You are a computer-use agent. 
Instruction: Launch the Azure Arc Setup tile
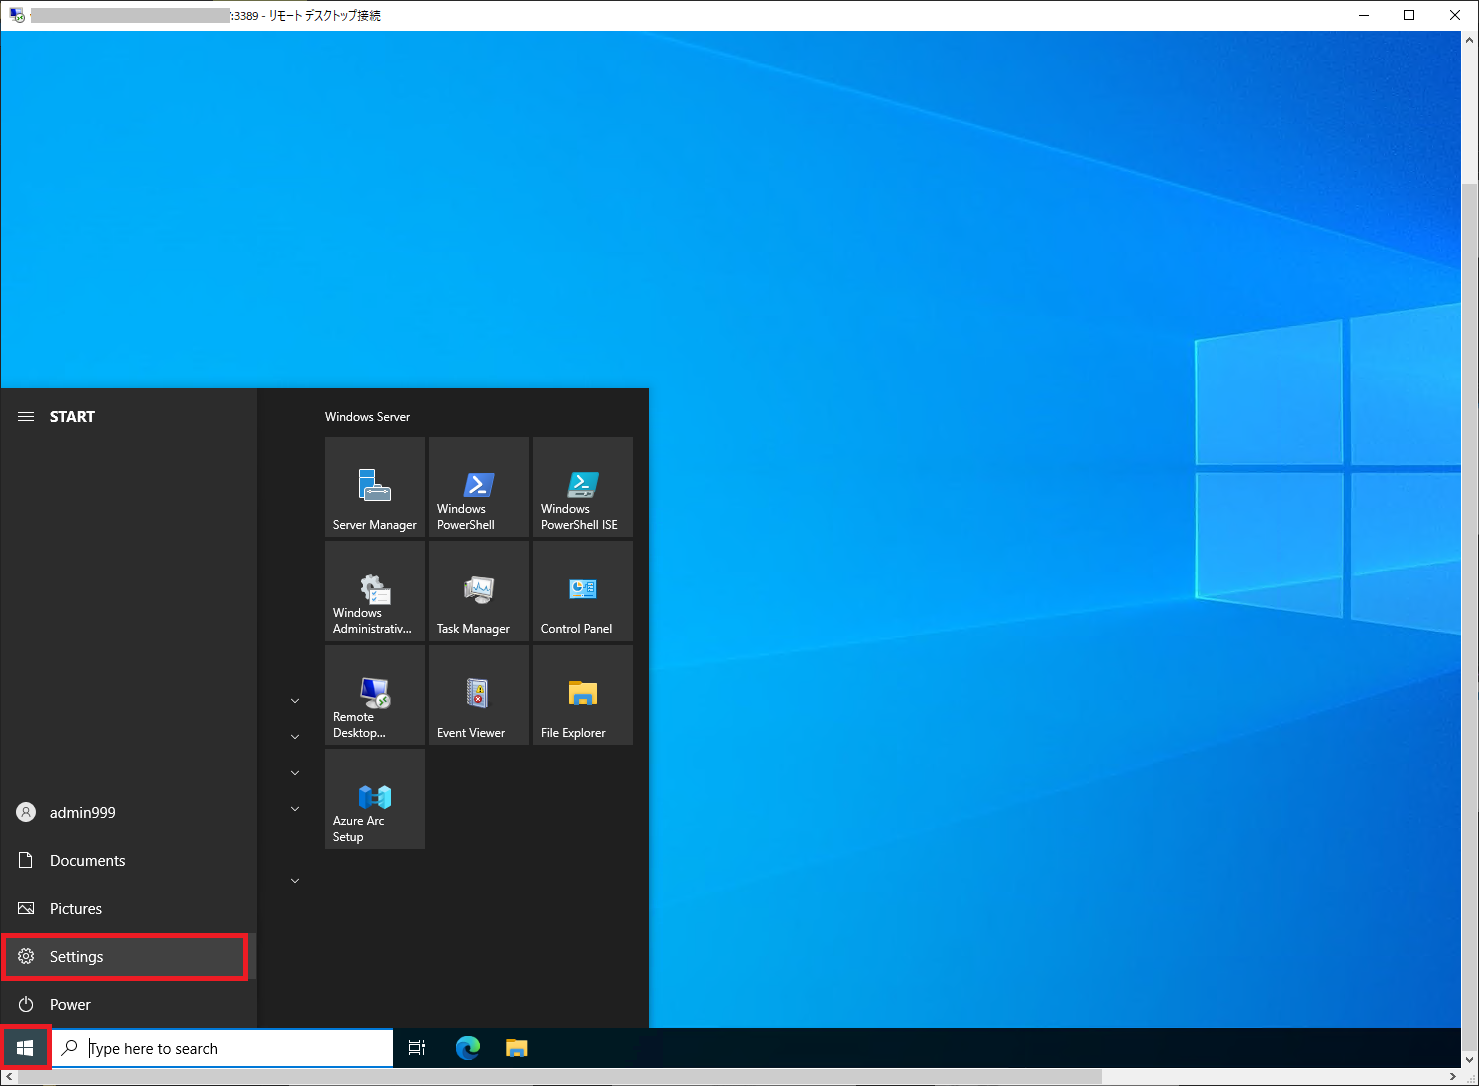375,799
